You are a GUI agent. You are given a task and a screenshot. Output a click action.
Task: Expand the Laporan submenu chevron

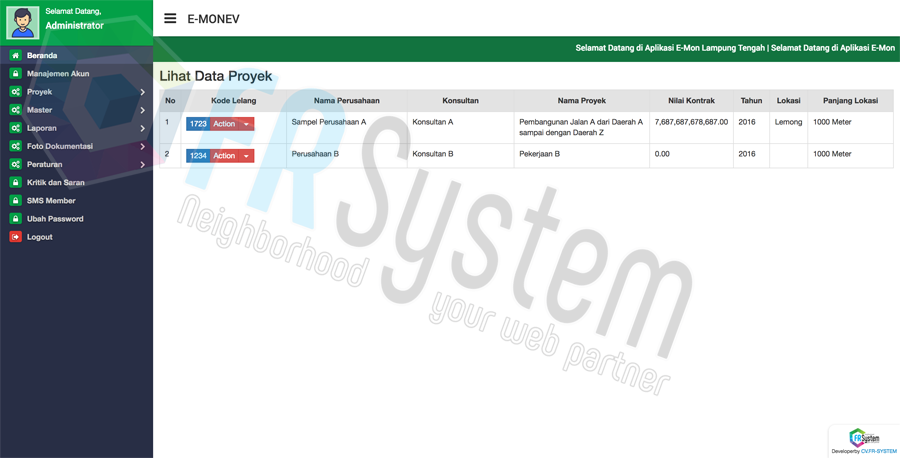coord(142,129)
